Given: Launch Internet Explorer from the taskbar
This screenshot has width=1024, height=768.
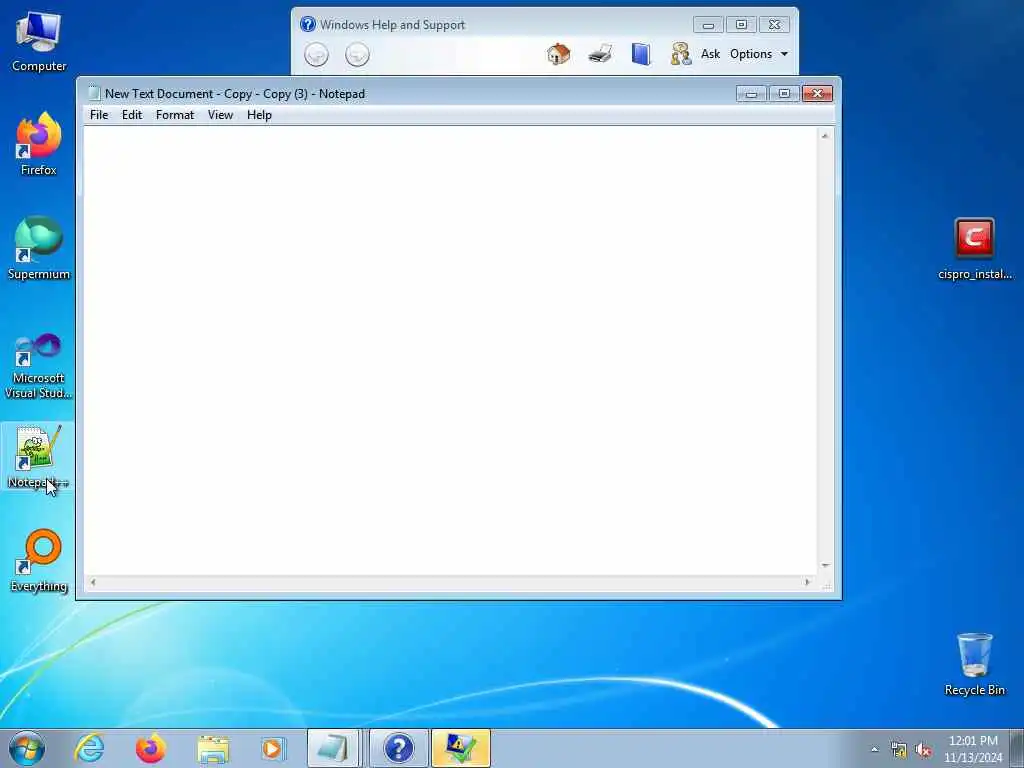Looking at the screenshot, I should tap(89, 748).
